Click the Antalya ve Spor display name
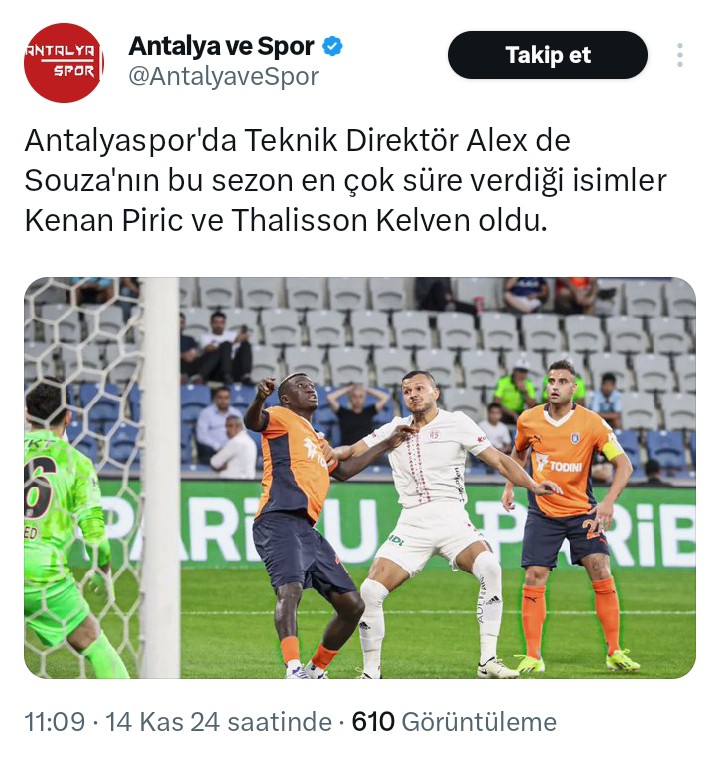This screenshot has height=757, width=720. pos(222,46)
